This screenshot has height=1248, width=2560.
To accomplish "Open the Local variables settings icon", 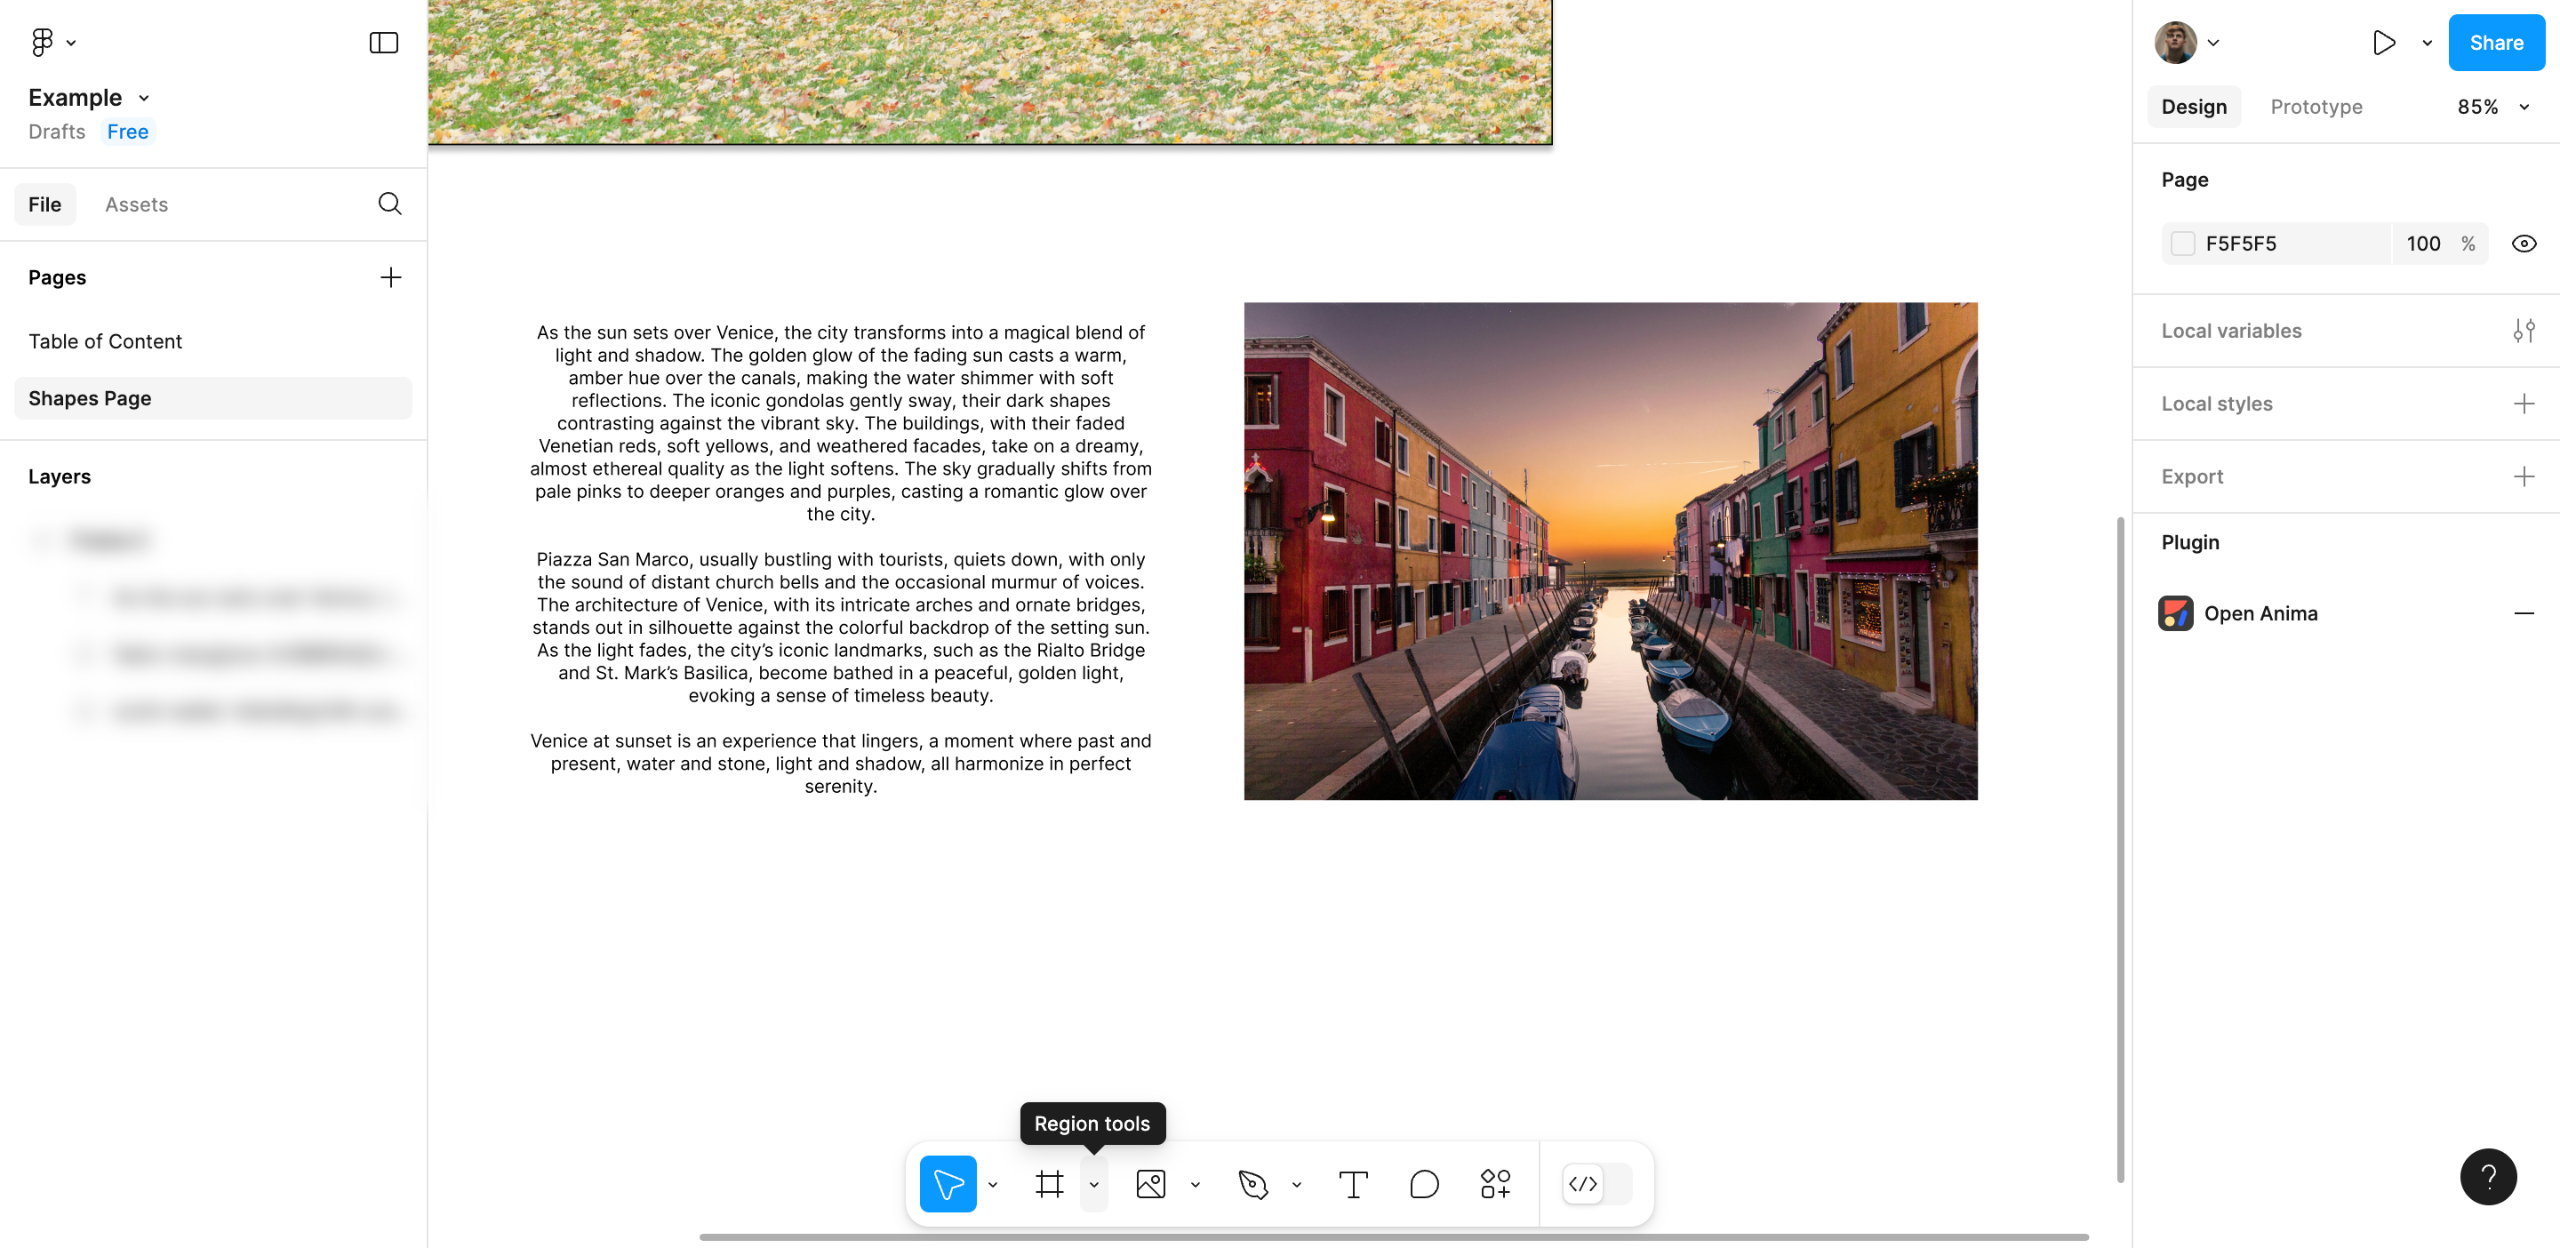I will tap(2523, 331).
